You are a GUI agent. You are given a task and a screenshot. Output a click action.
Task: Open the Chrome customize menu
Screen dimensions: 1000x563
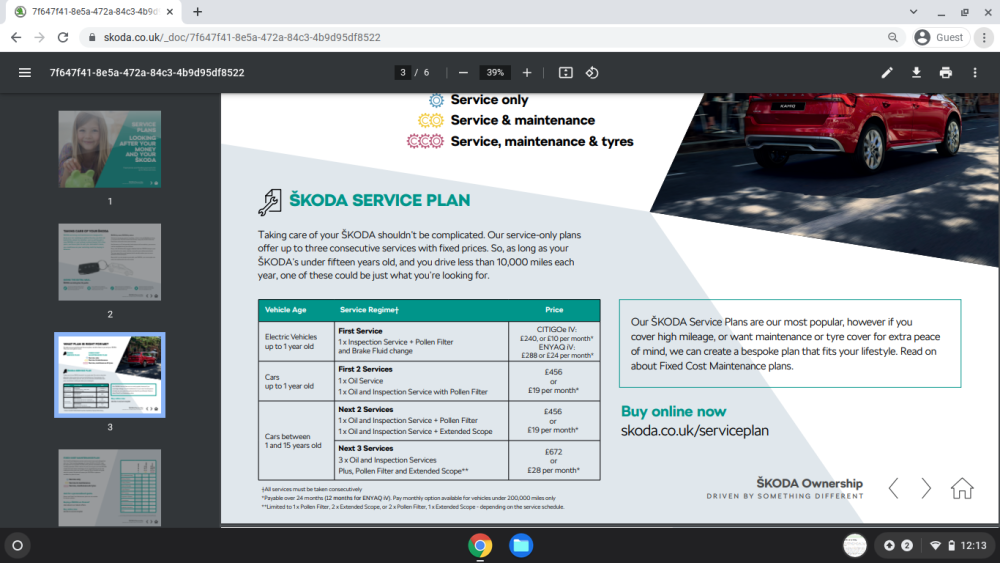(984, 38)
